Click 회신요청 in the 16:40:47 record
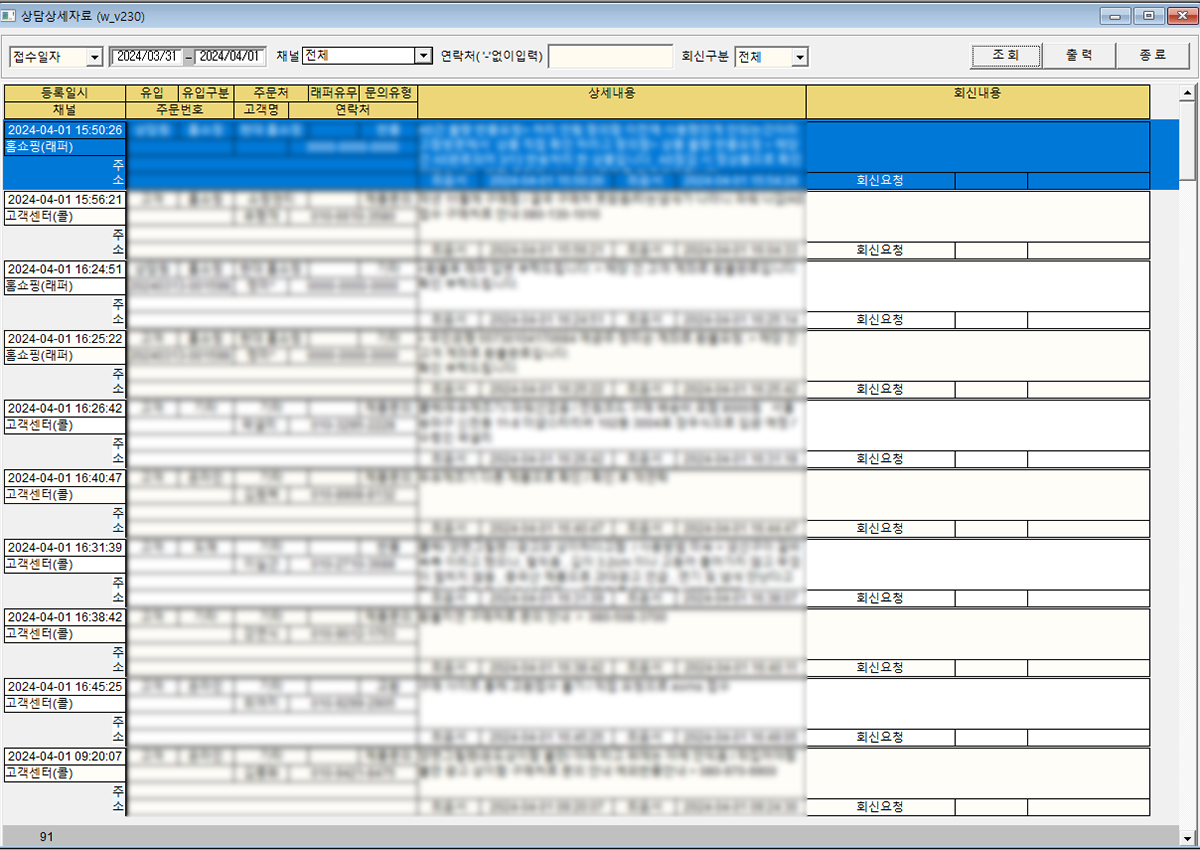Image resolution: width=1200 pixels, height=850 pixels. click(879, 528)
